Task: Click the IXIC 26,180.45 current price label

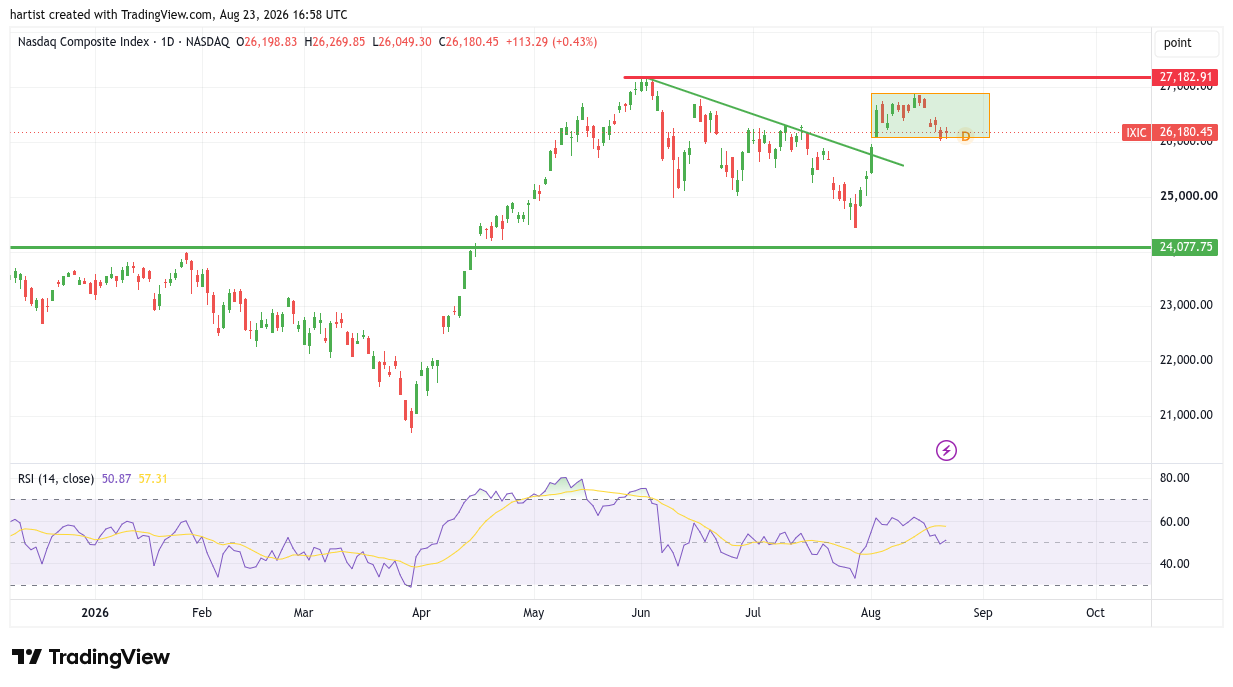Action: (x=1169, y=132)
